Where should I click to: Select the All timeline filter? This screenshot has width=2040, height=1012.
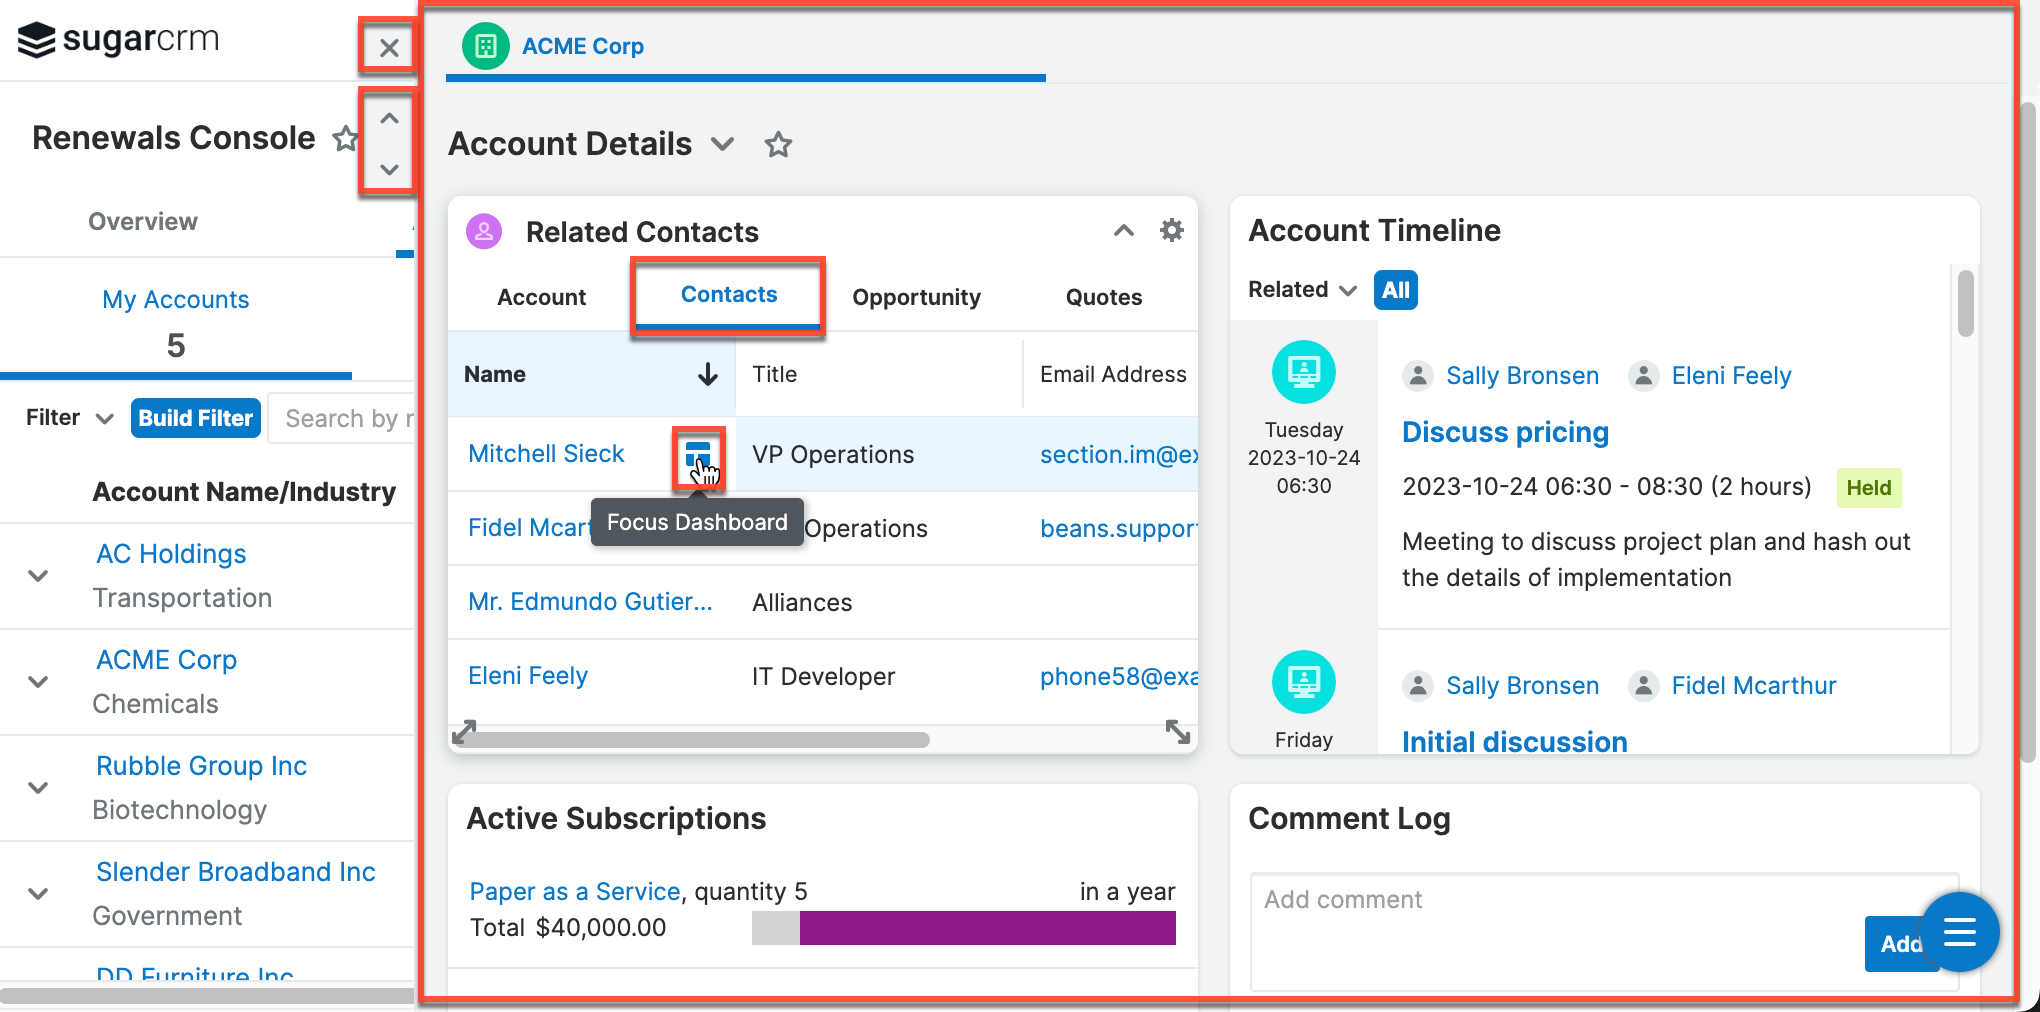pyautogui.click(x=1395, y=290)
